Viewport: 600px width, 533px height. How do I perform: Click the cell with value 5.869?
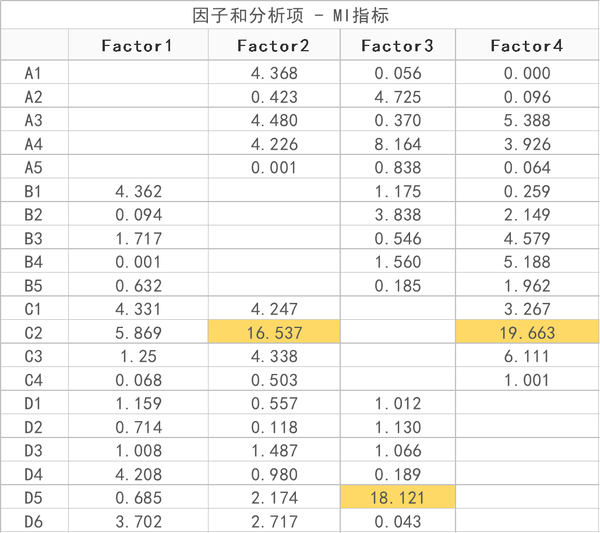138,332
